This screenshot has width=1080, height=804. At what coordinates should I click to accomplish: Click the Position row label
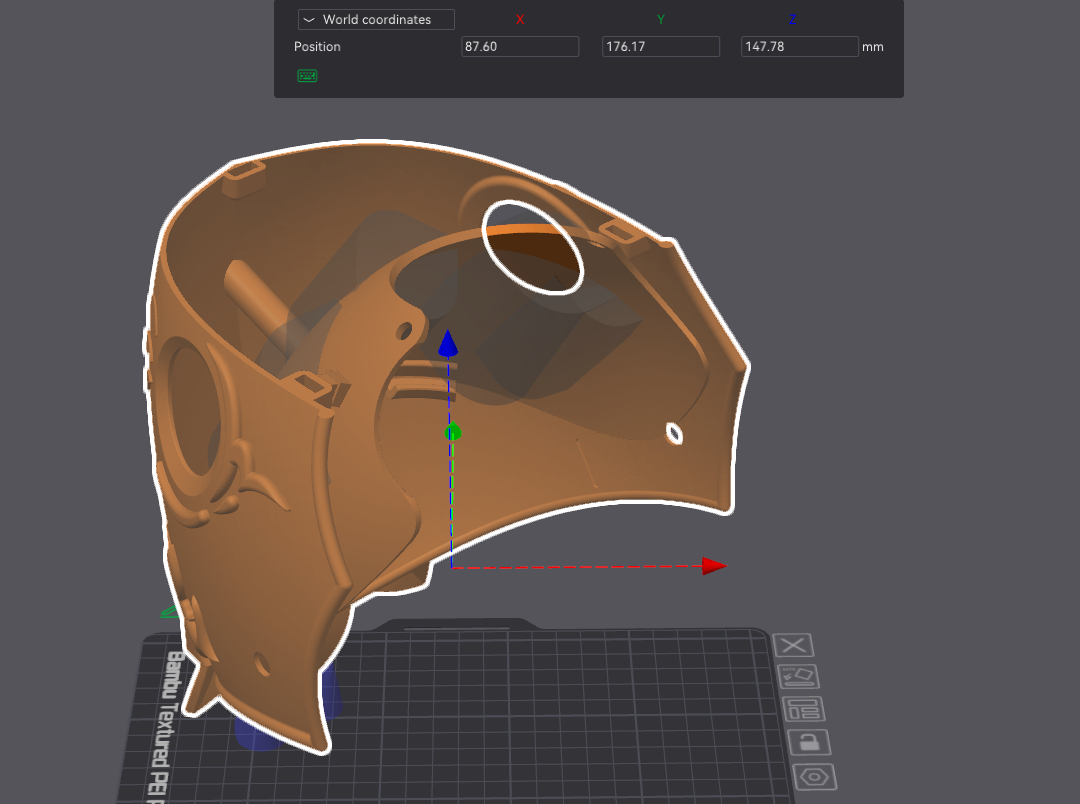(x=317, y=47)
